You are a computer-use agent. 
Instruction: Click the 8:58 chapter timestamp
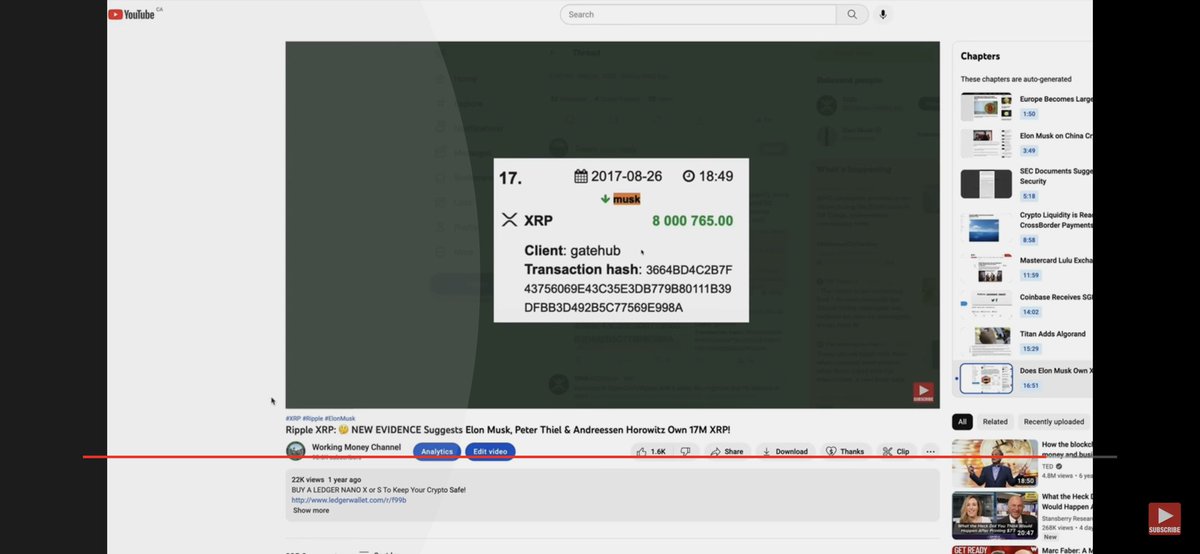(x=1029, y=240)
